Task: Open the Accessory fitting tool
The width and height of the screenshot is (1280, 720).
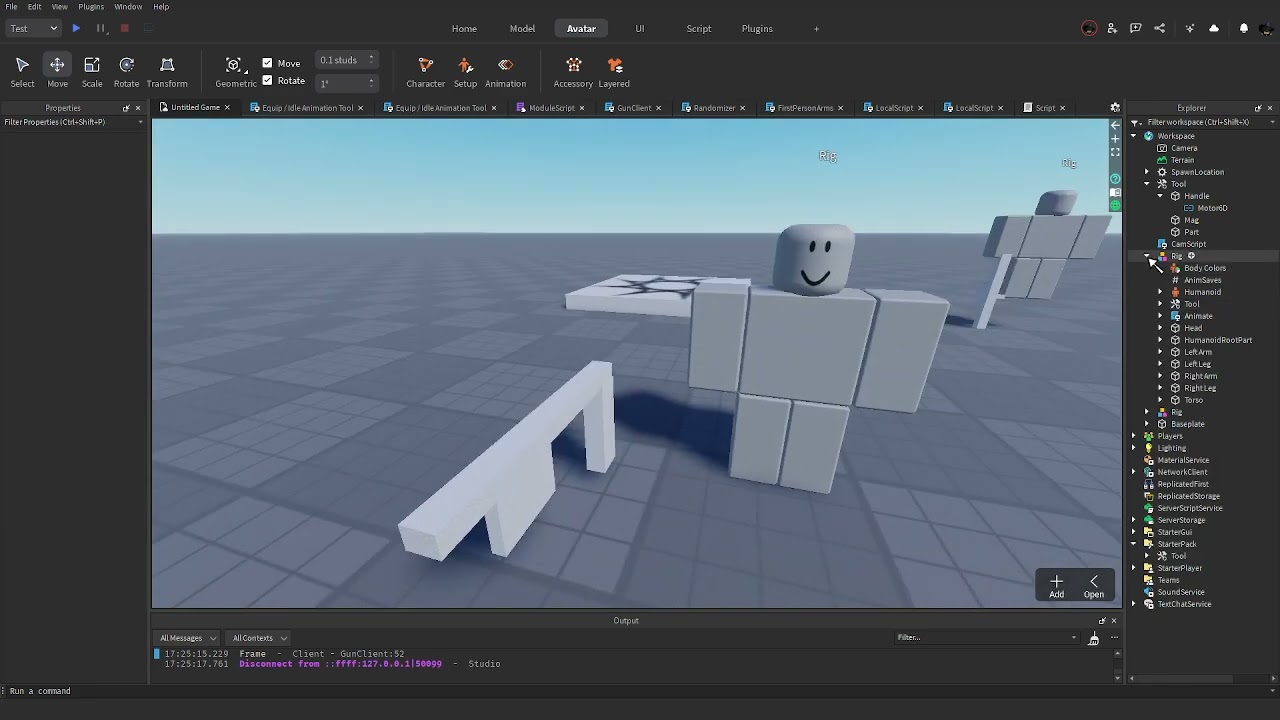Action: point(573,72)
